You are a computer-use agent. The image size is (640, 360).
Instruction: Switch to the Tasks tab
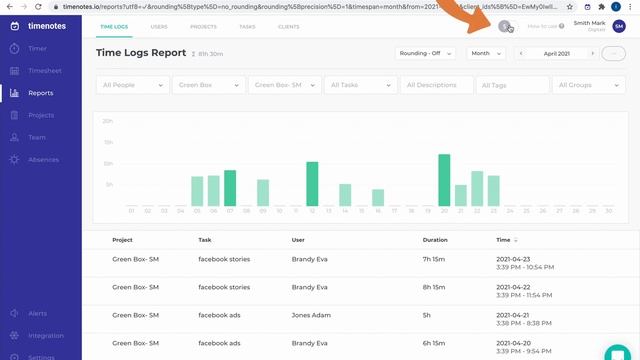247,27
